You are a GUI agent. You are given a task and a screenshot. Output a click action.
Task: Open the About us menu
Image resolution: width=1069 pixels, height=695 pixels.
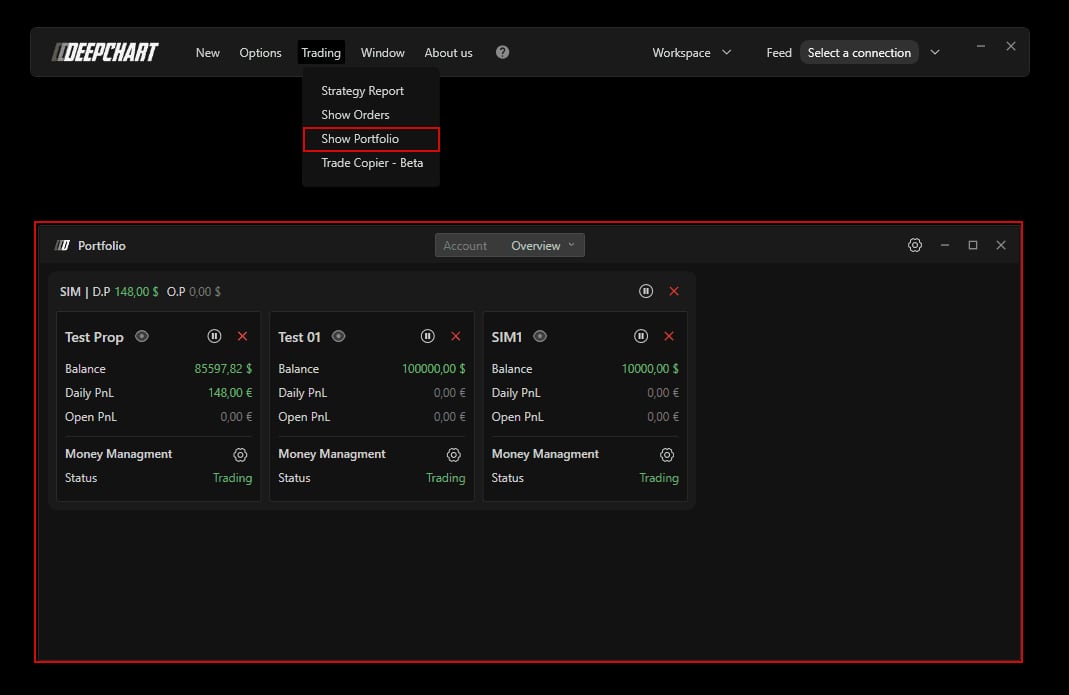point(448,53)
